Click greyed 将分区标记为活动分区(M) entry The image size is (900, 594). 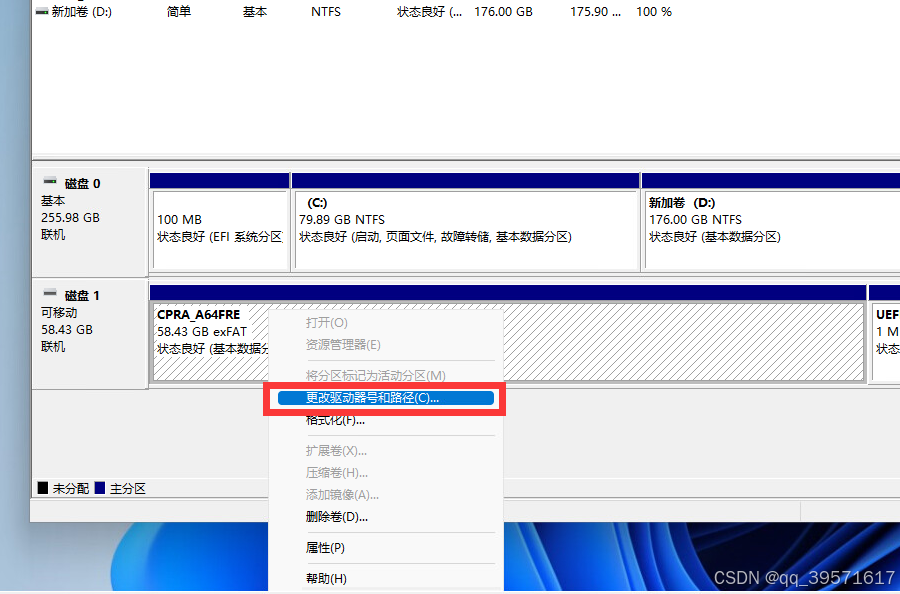click(x=375, y=376)
